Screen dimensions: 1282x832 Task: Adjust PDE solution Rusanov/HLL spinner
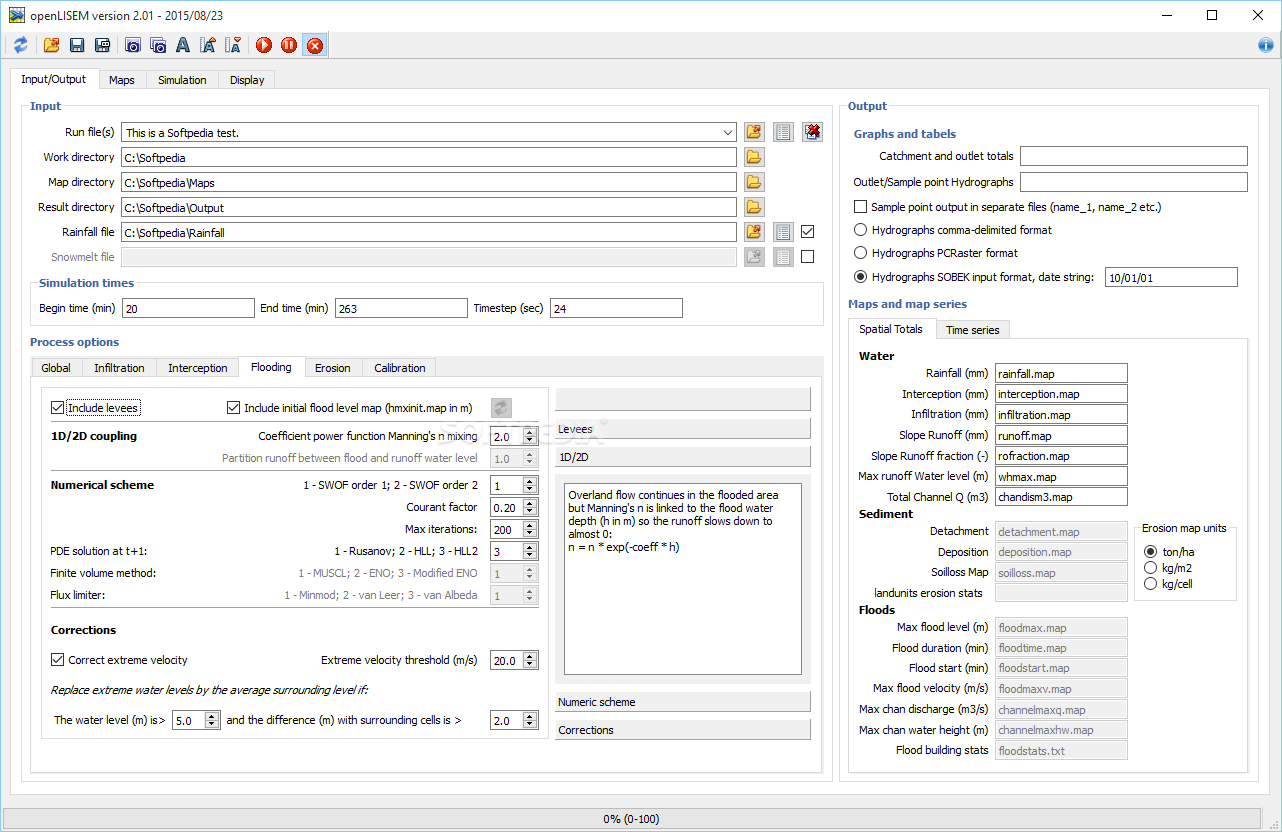point(514,551)
